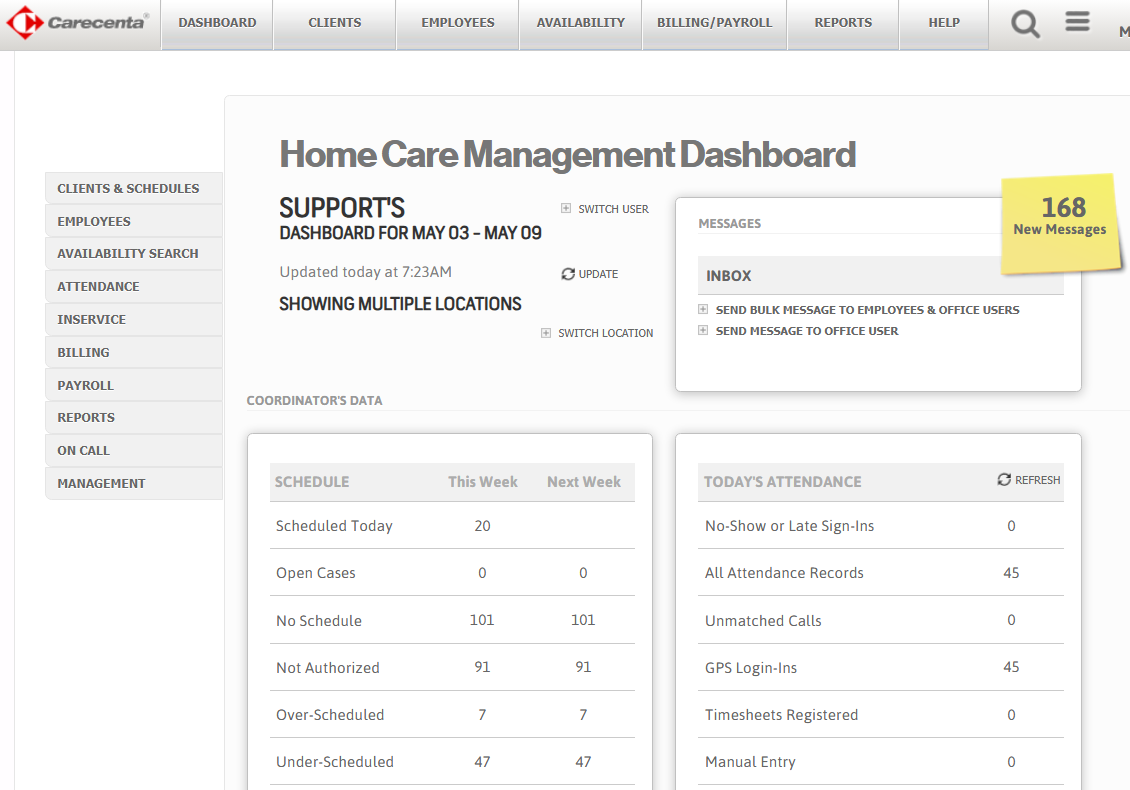Select Employees in the sidebar
Screen dimensions: 1130x790
(134, 221)
